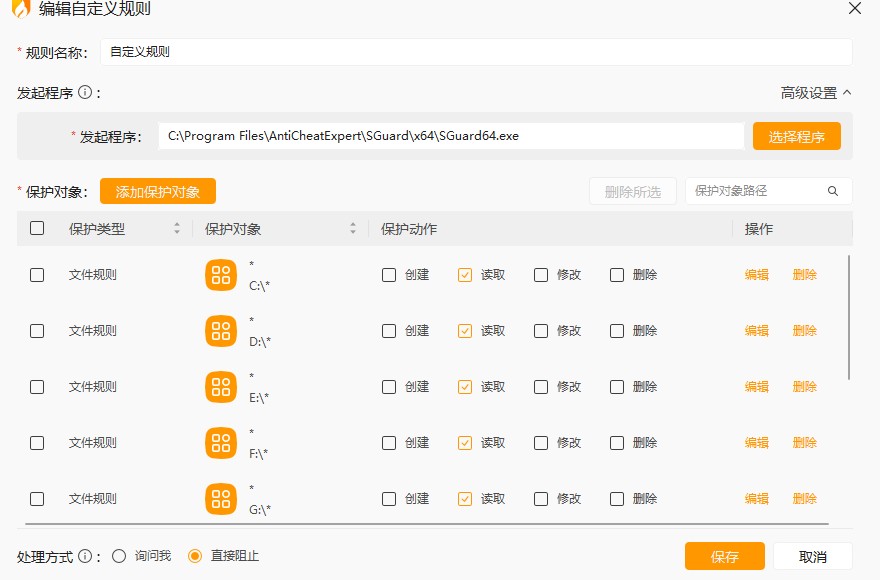Enable 创建 checkbox for the C:\* rule

(389, 275)
